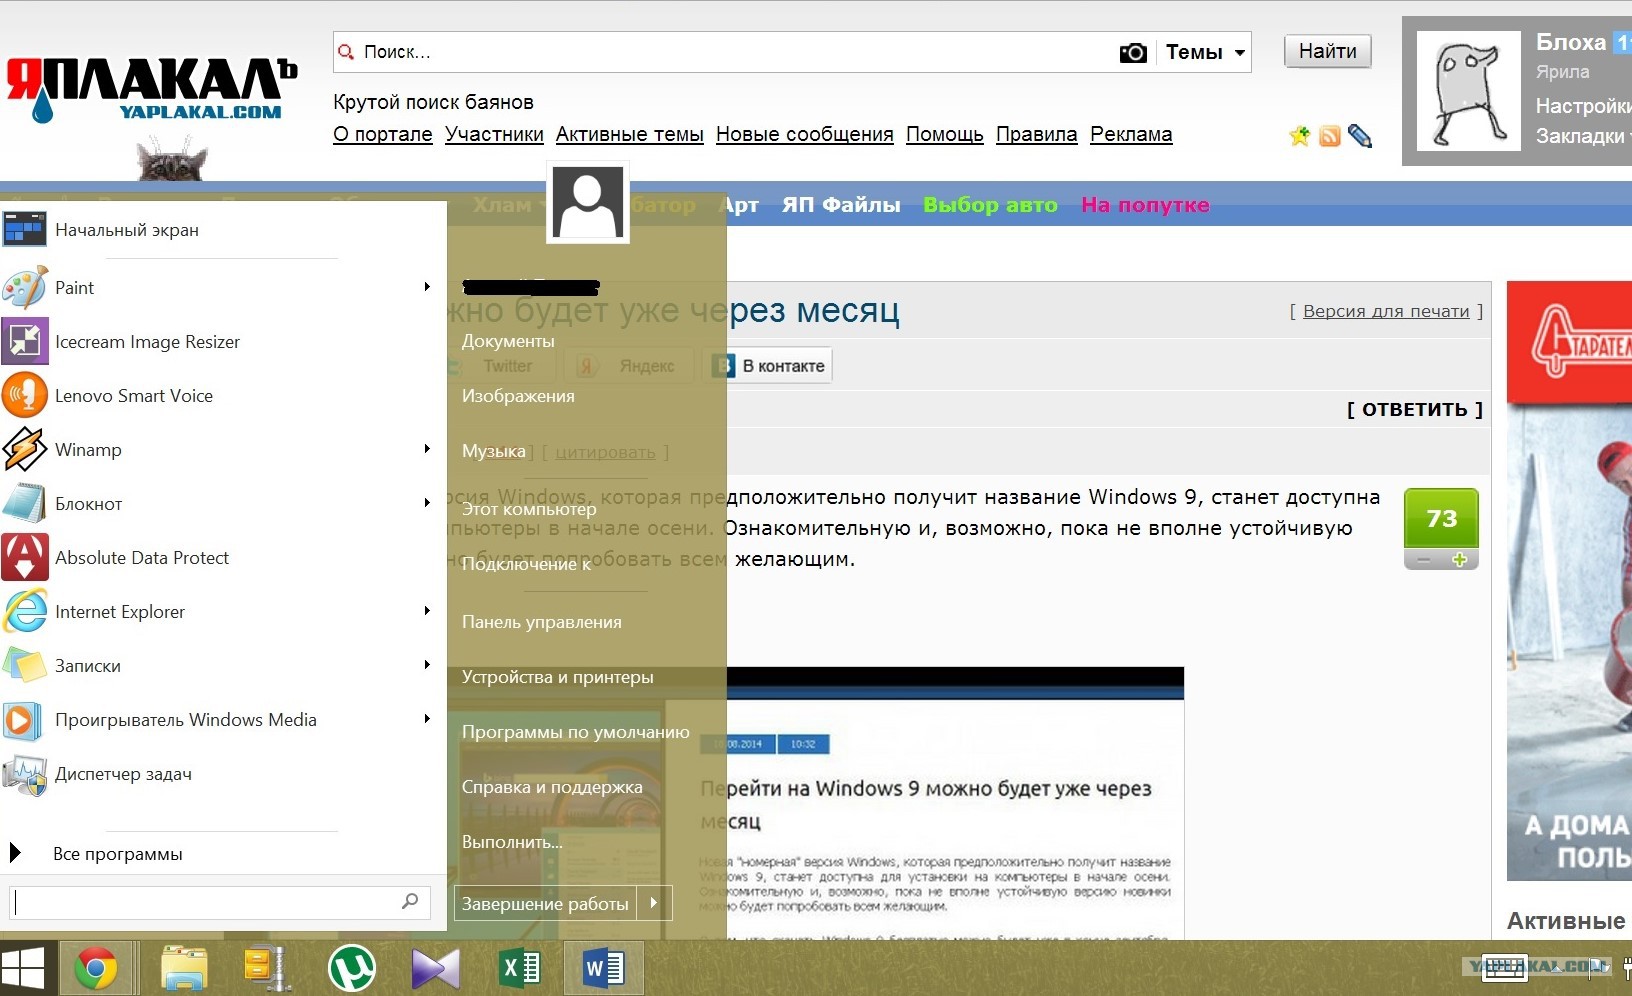
Task: Open the Темы search dropdown
Action: [x=1205, y=52]
